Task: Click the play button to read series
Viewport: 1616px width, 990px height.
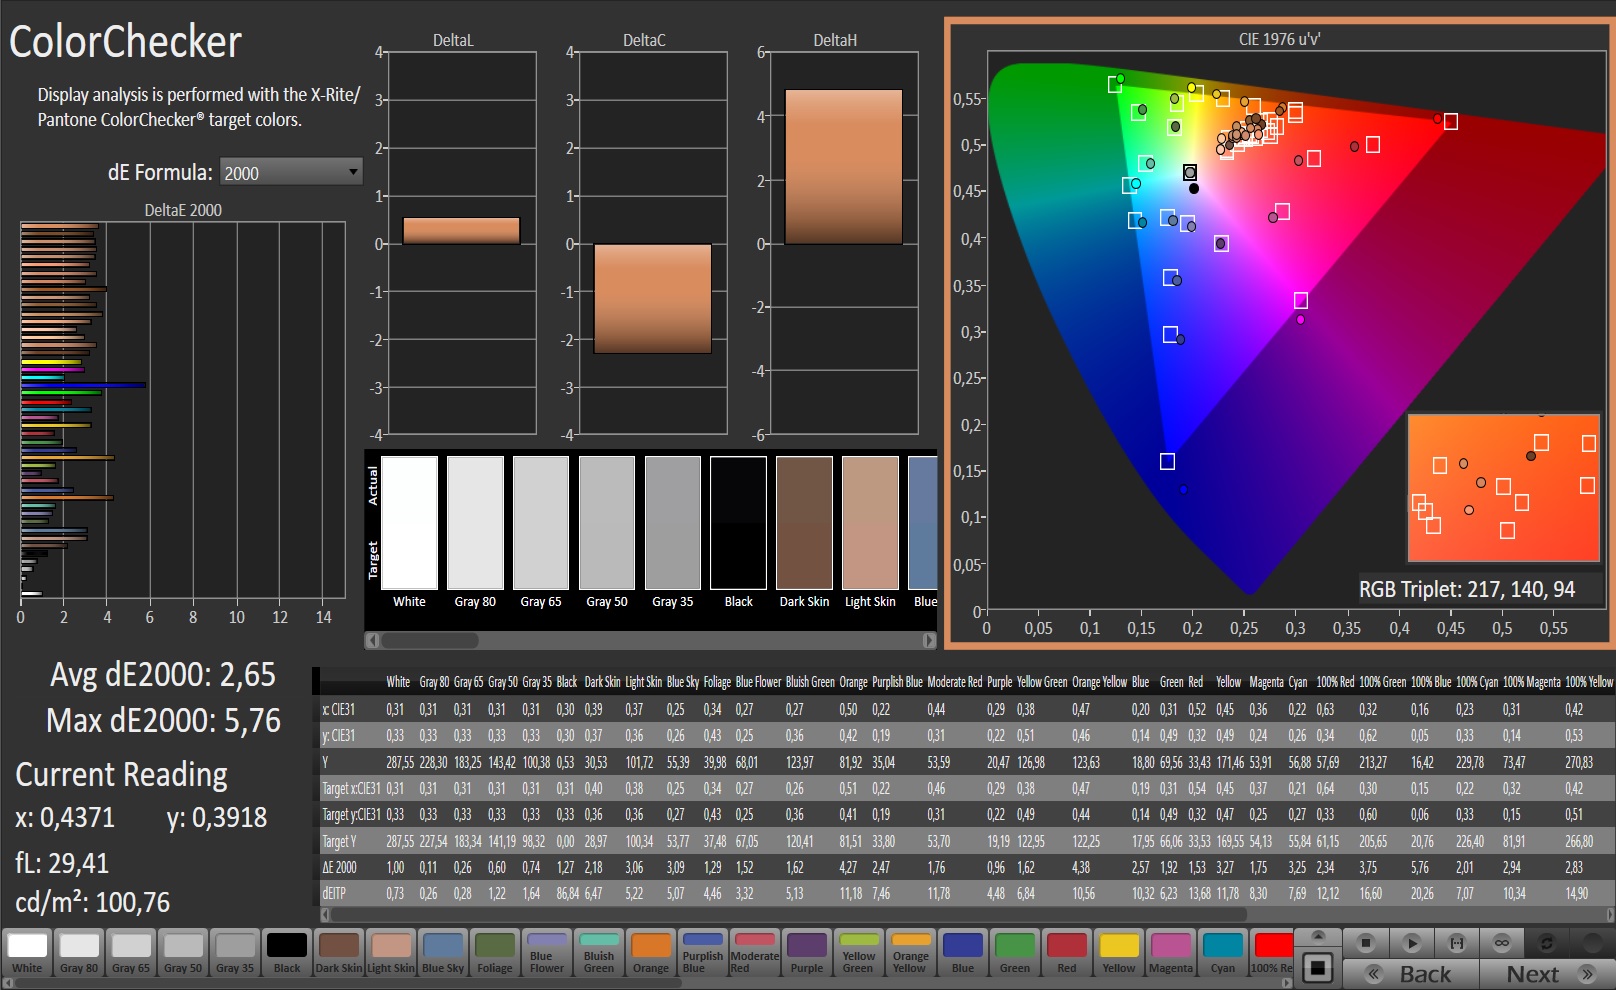Action: (x=1411, y=942)
